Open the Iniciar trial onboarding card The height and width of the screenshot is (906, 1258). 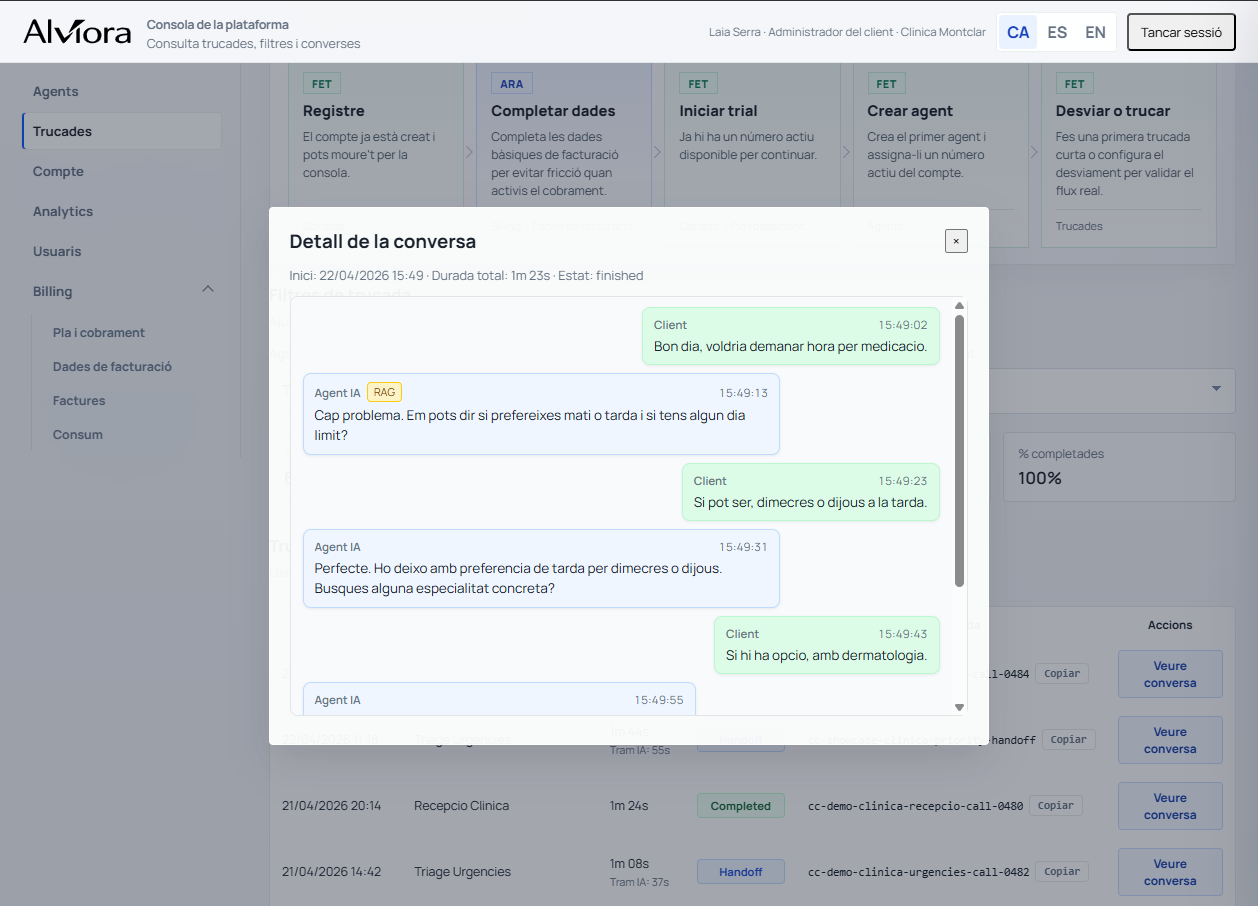(751, 155)
